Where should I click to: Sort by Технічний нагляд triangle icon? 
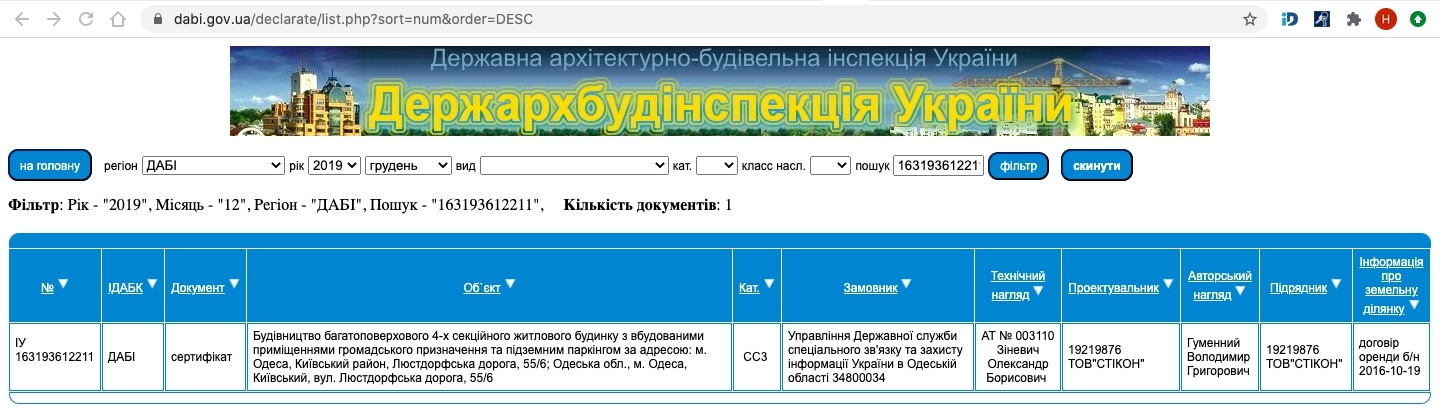point(1039,291)
